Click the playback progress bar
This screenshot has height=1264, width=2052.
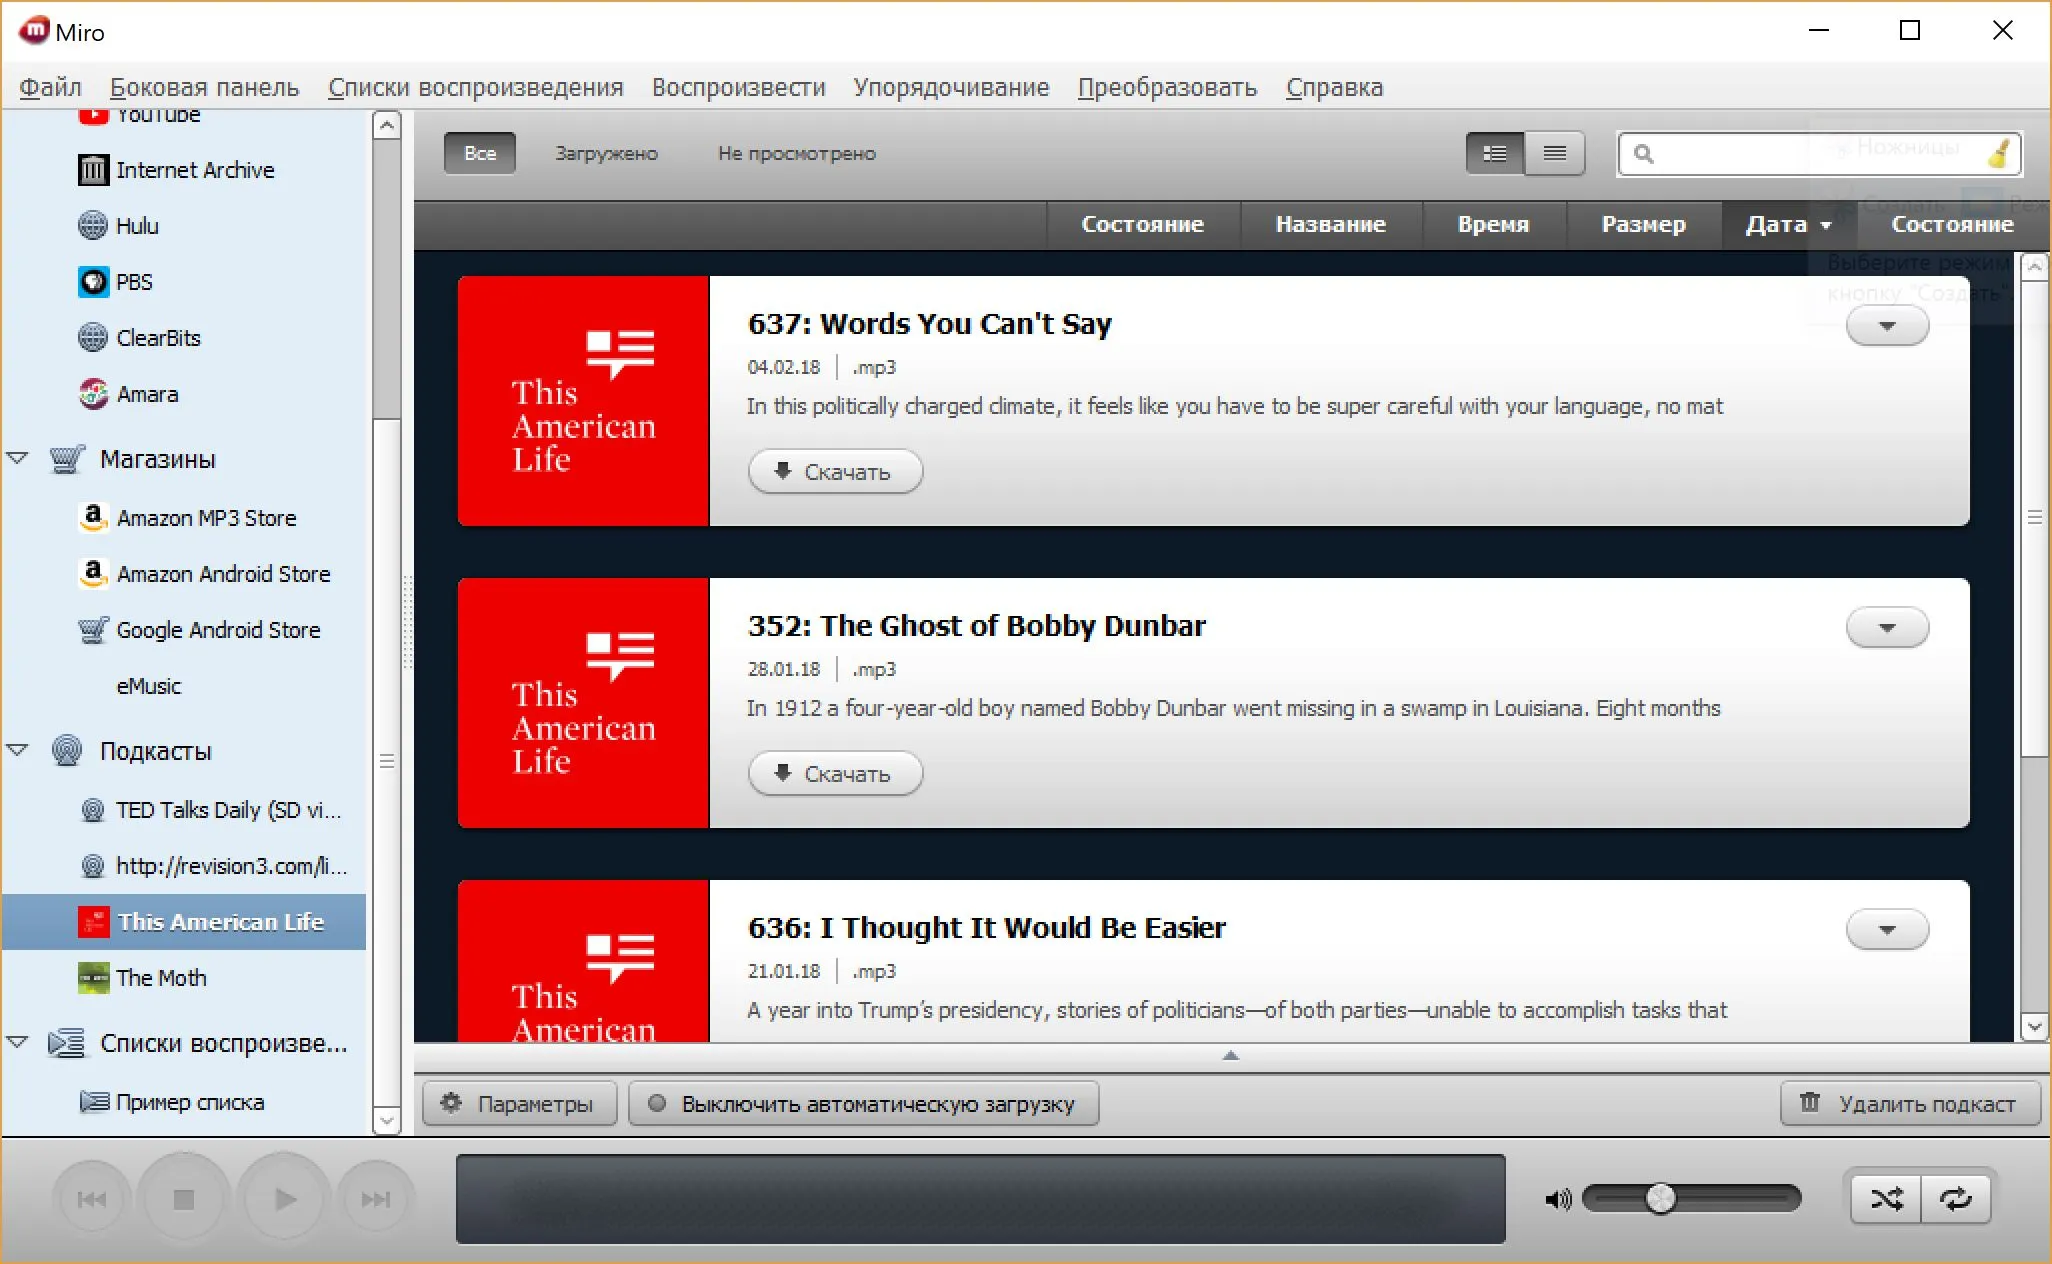pyautogui.click(x=980, y=1199)
